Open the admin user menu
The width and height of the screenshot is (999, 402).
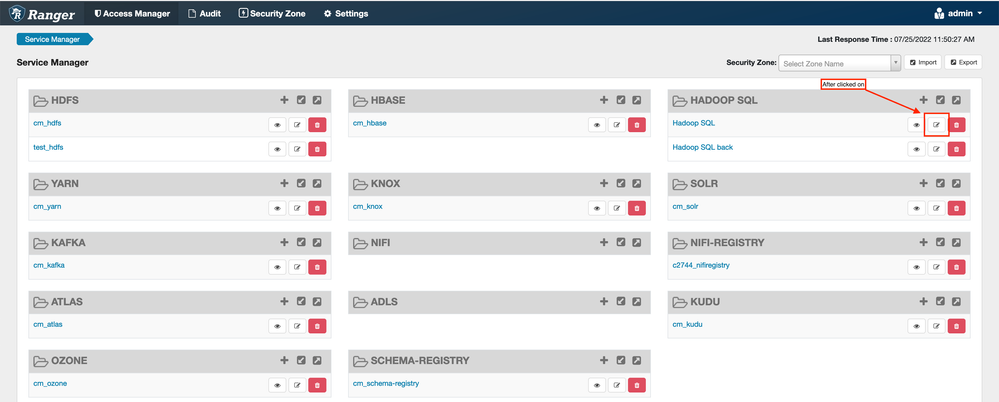point(958,13)
